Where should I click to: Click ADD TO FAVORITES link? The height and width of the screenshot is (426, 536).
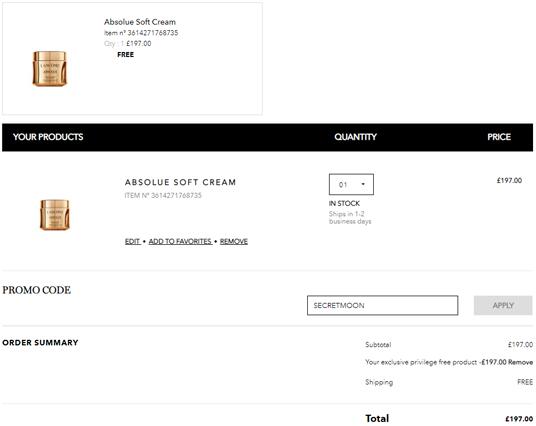point(180,241)
